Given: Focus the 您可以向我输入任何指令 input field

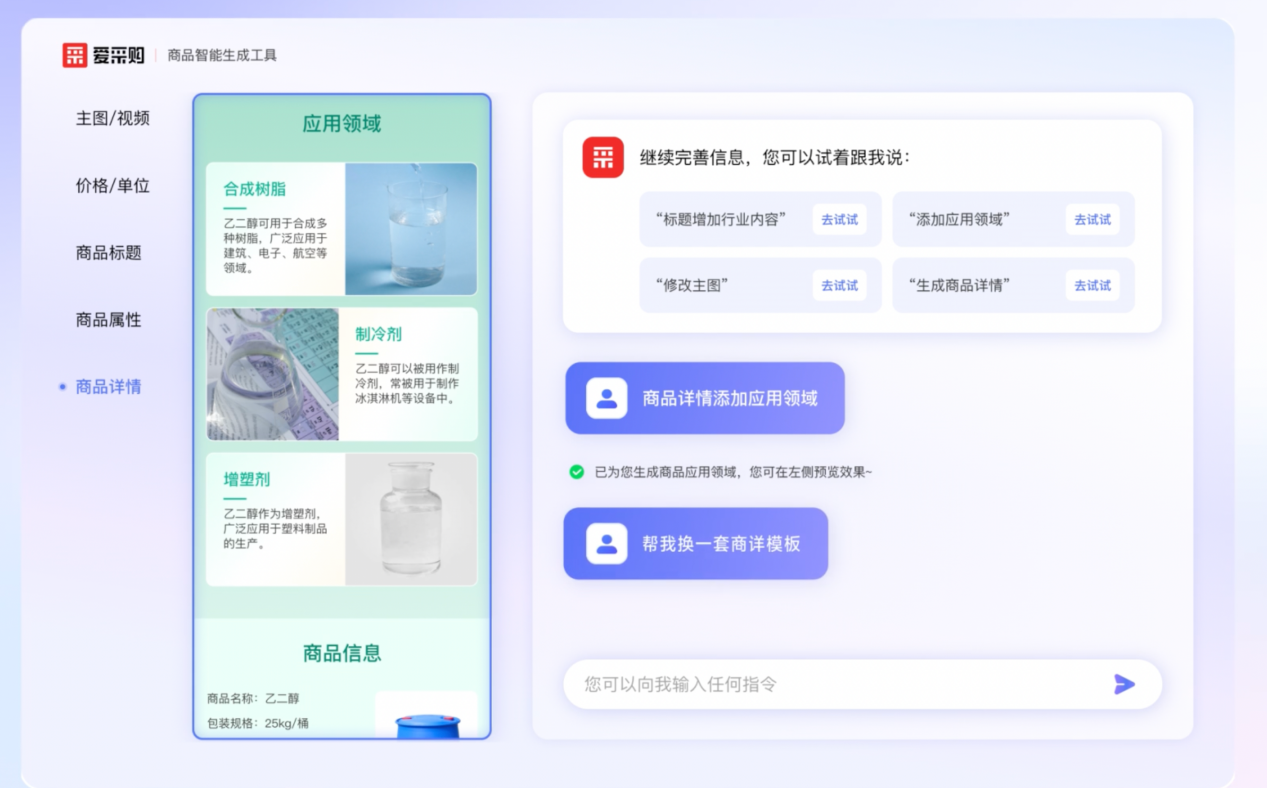Looking at the screenshot, I should click(x=862, y=684).
